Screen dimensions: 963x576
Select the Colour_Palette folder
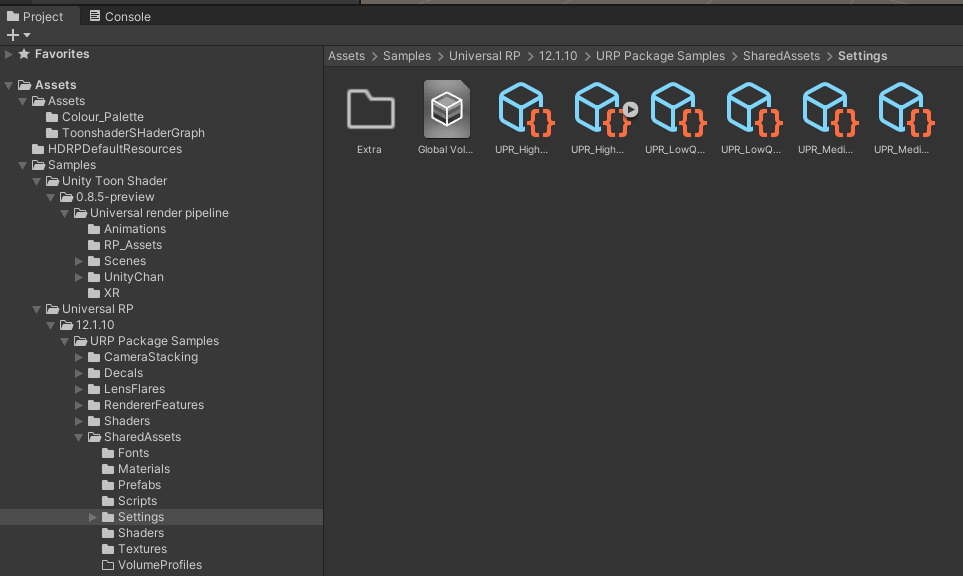coord(95,117)
